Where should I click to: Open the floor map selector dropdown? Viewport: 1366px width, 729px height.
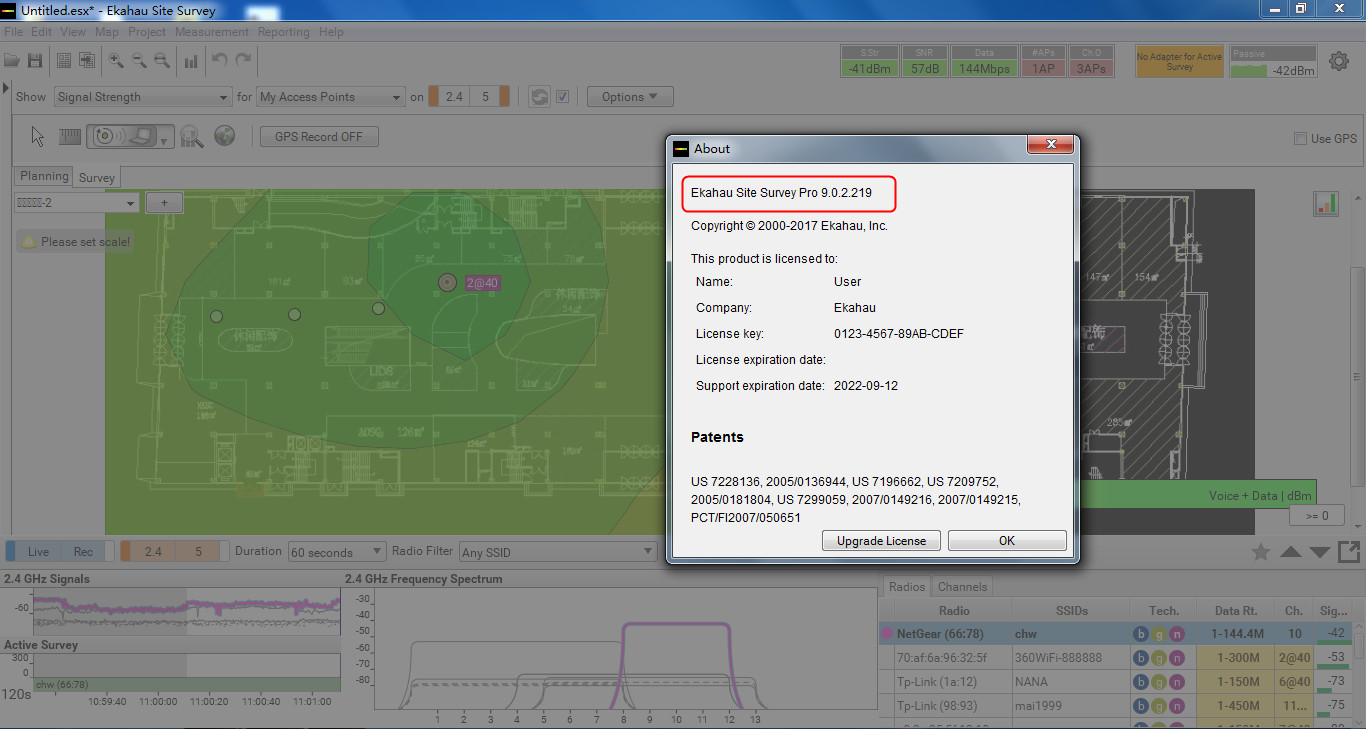[x=76, y=203]
